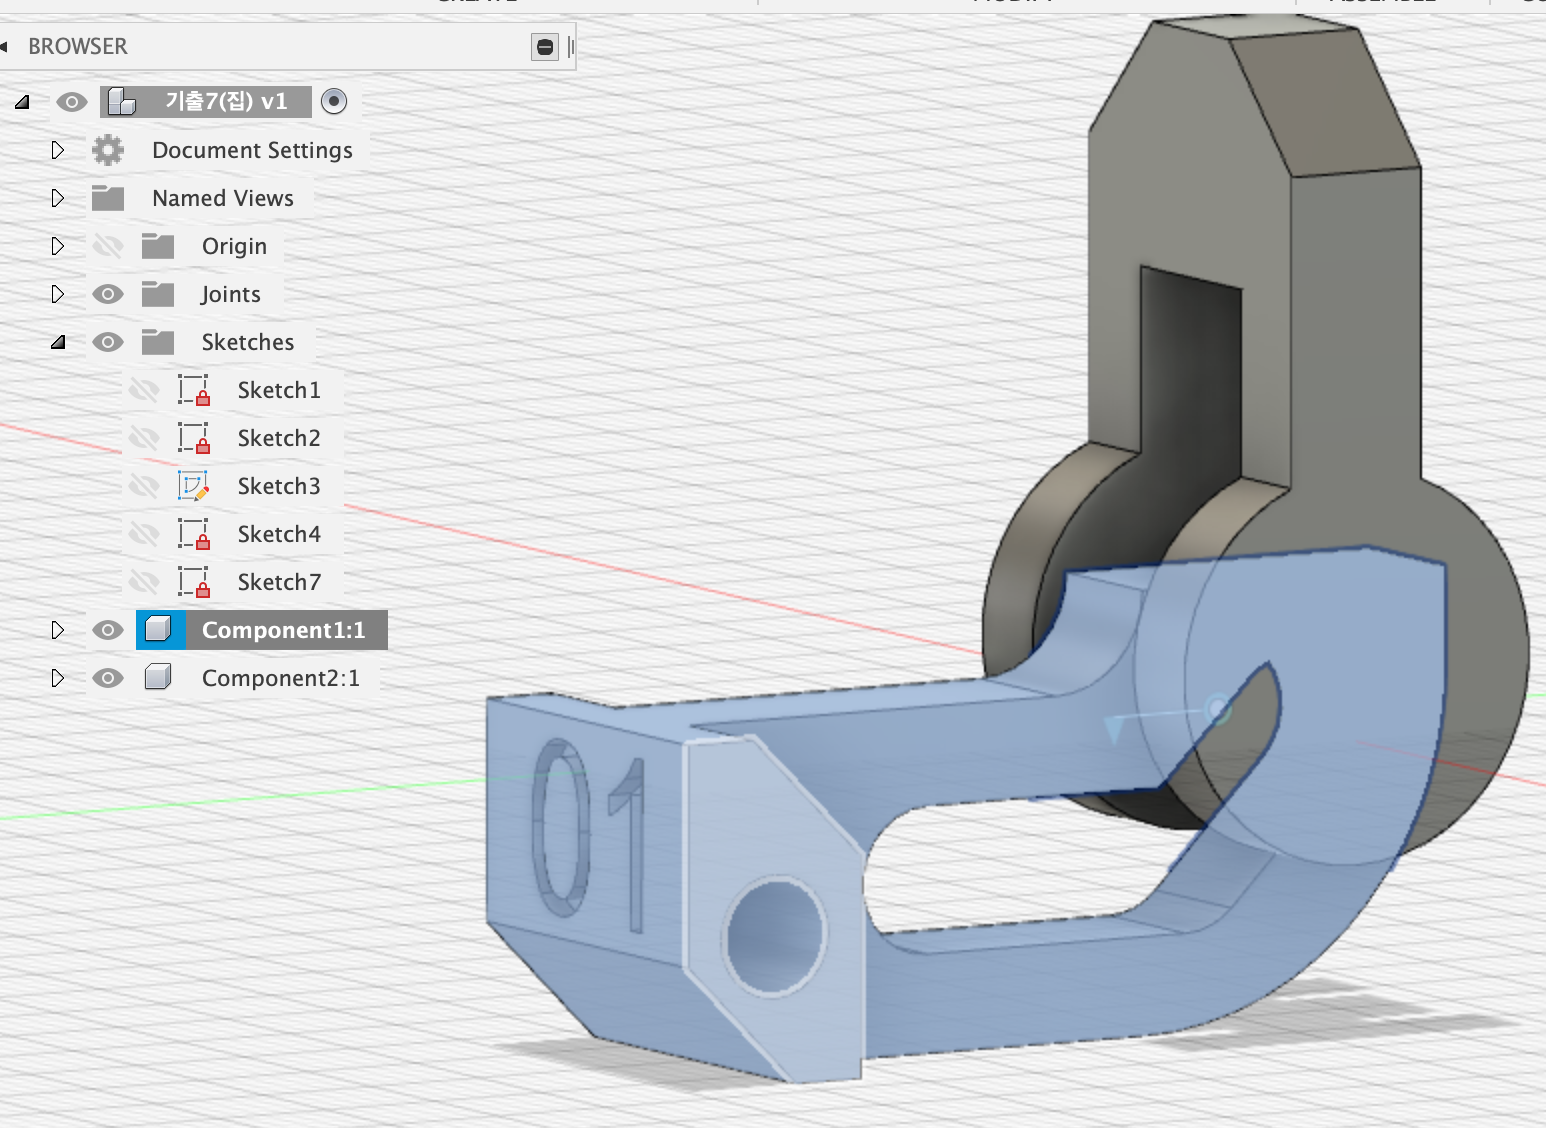Expand the Joints folder
Image resolution: width=1546 pixels, height=1128 pixels.
click(58, 294)
